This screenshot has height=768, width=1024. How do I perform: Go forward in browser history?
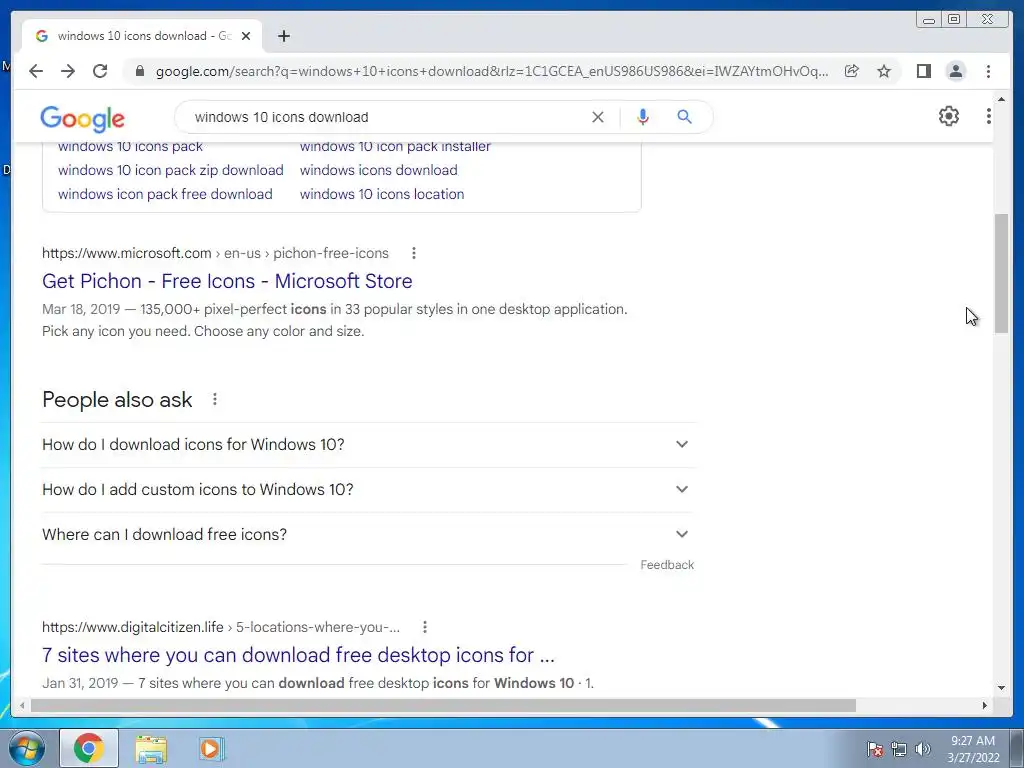[x=68, y=71]
